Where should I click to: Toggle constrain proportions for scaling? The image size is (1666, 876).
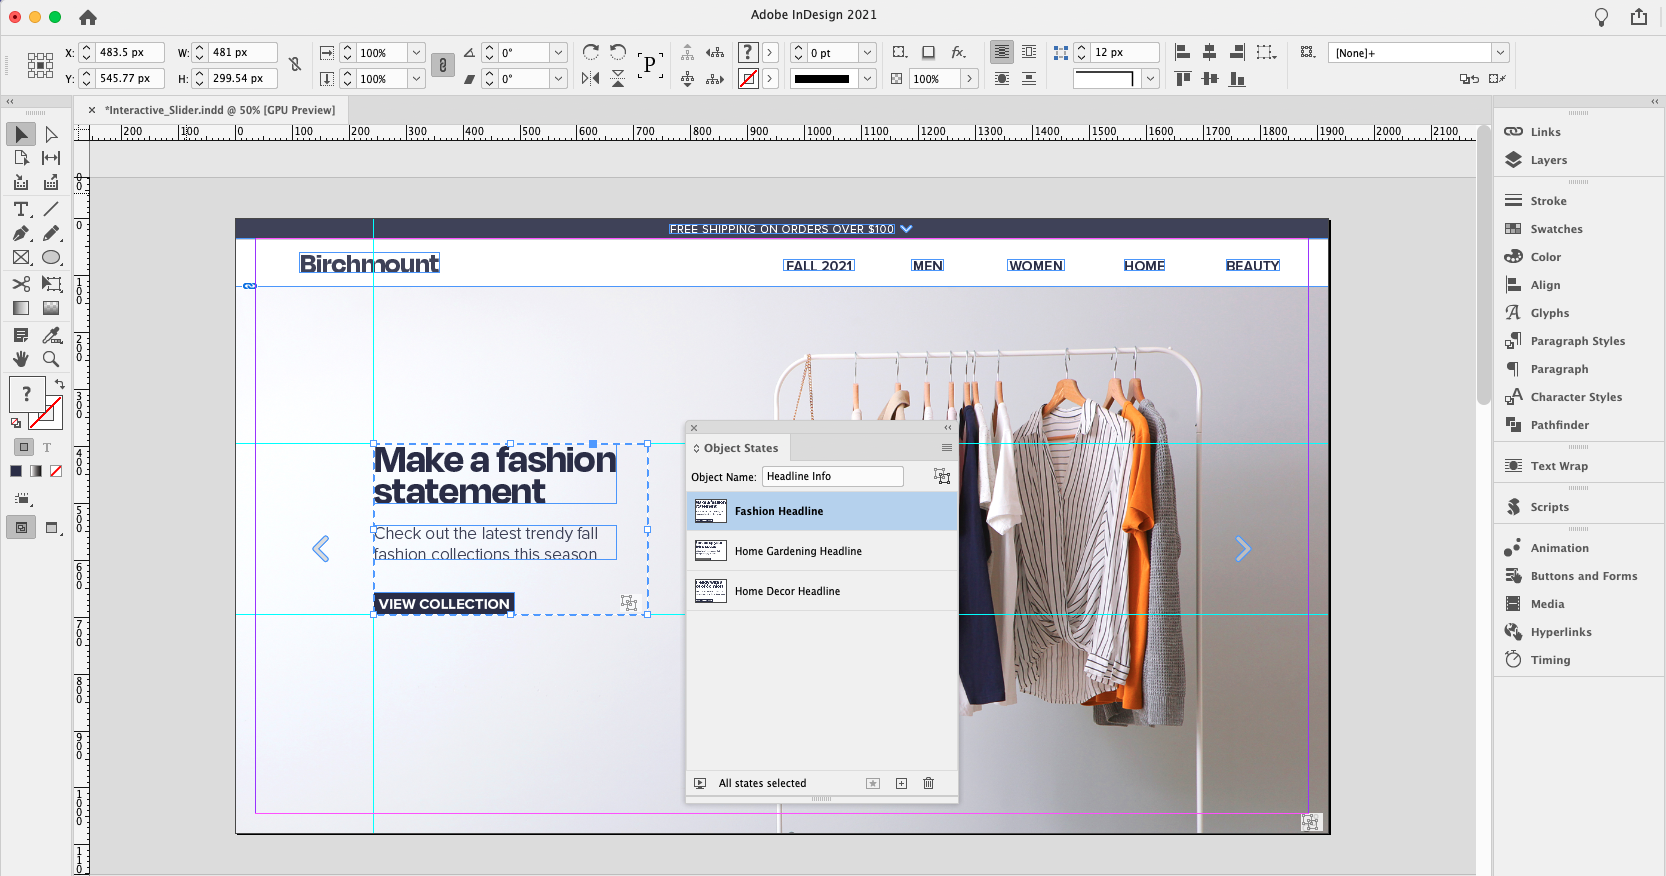443,65
